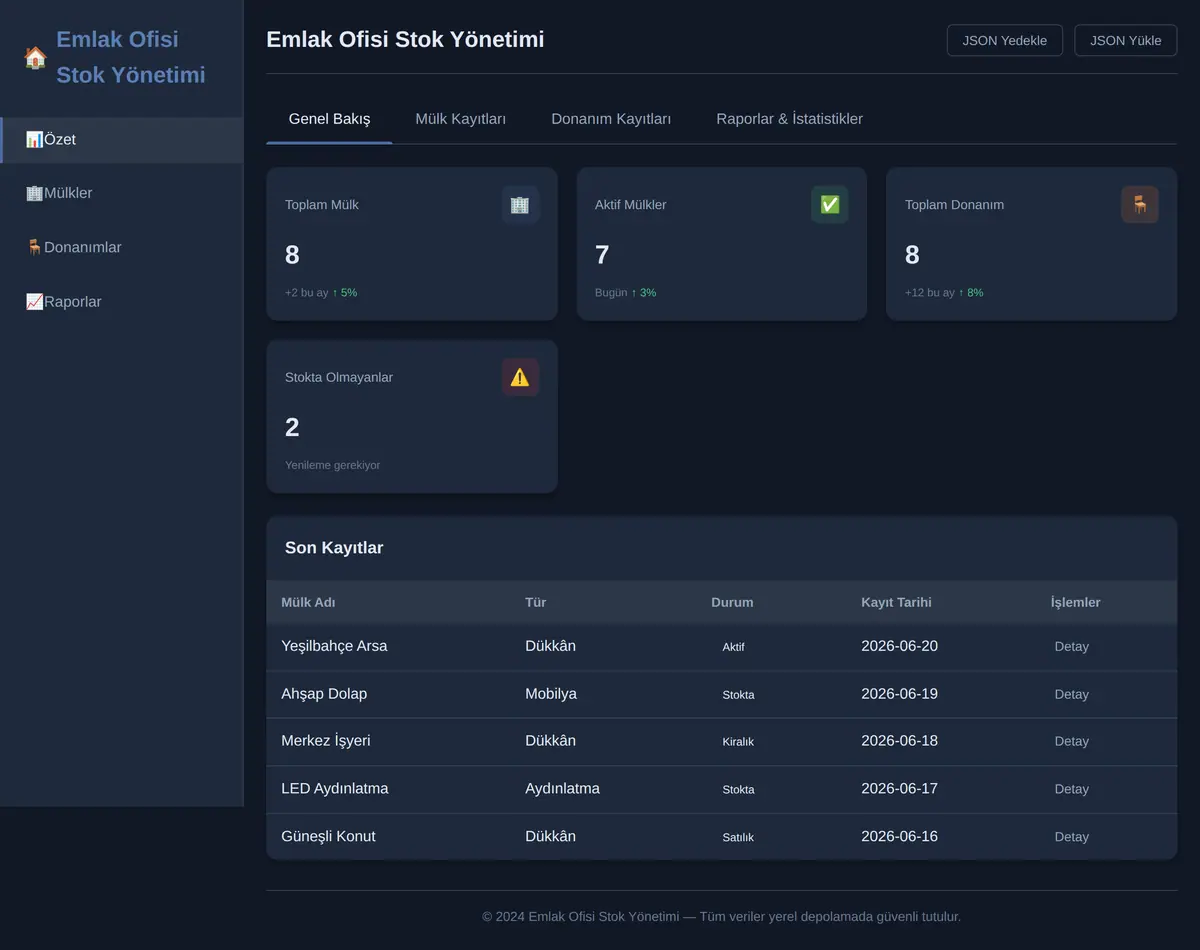Click the Mülk Adı column header
The image size is (1200, 950).
(308, 603)
